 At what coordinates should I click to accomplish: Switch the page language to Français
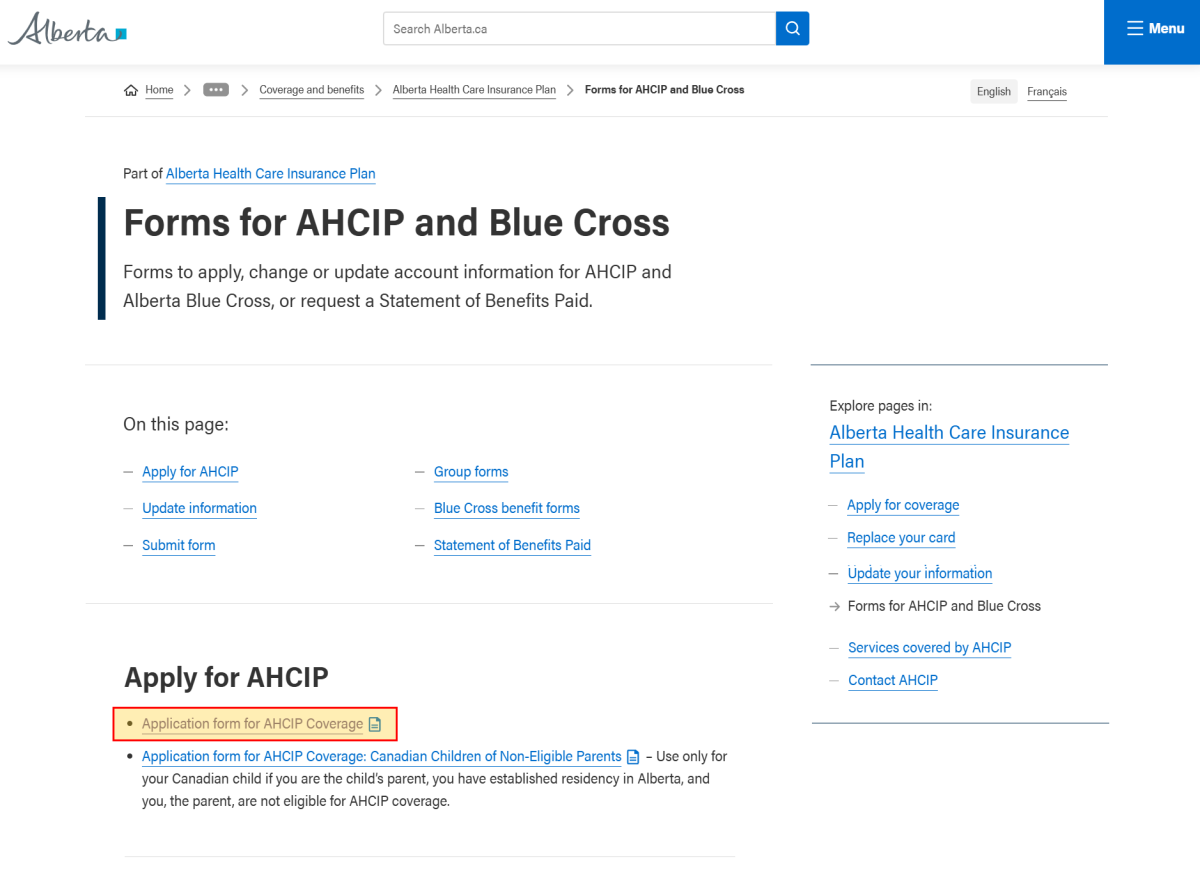point(1046,91)
